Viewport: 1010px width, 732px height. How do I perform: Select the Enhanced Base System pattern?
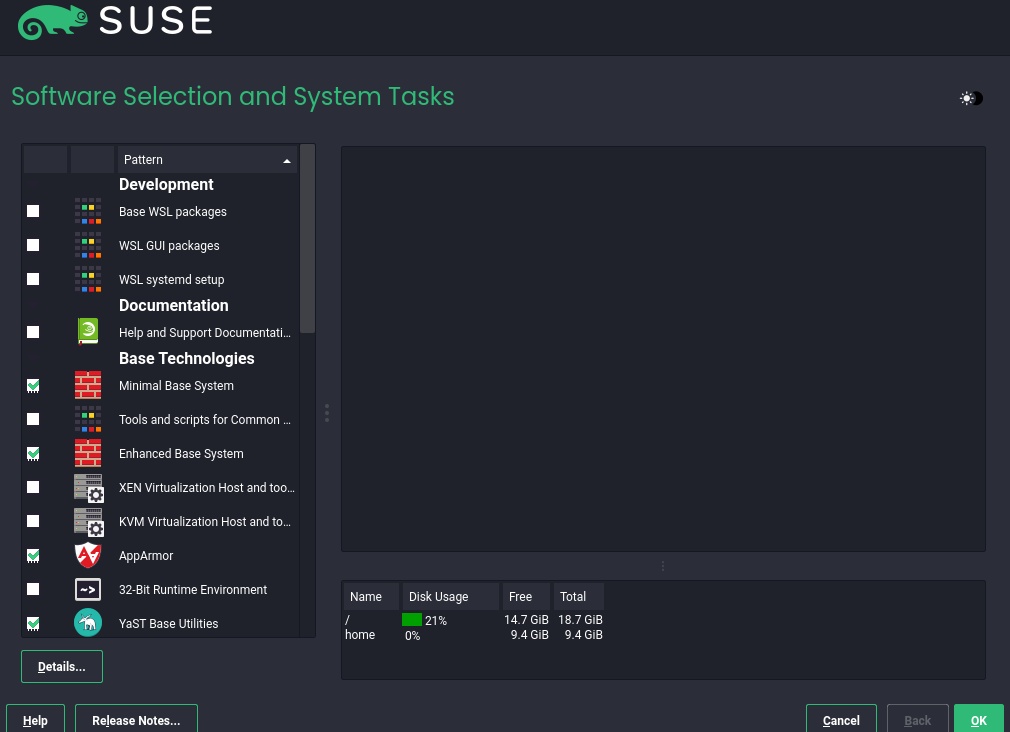[x=181, y=454]
